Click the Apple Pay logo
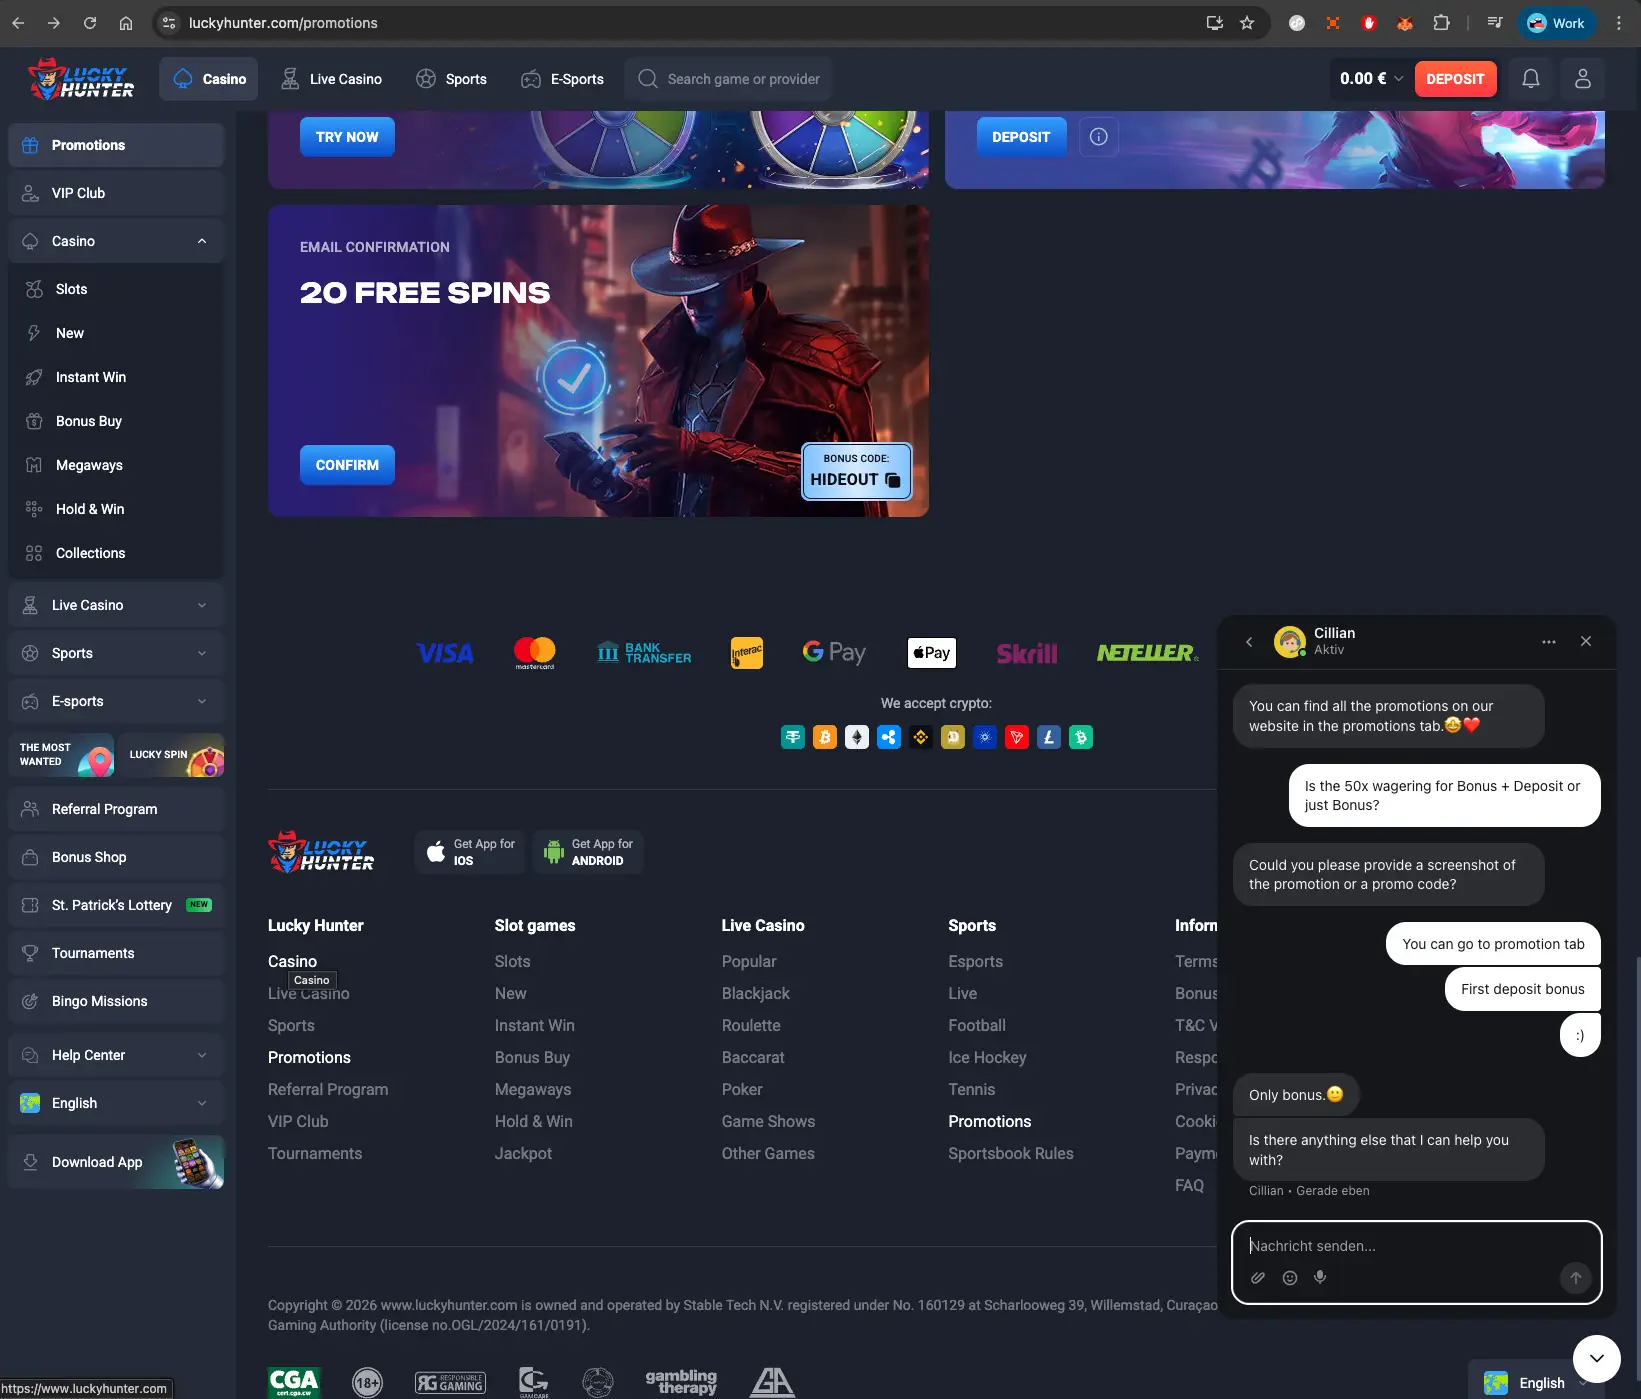 pos(931,653)
